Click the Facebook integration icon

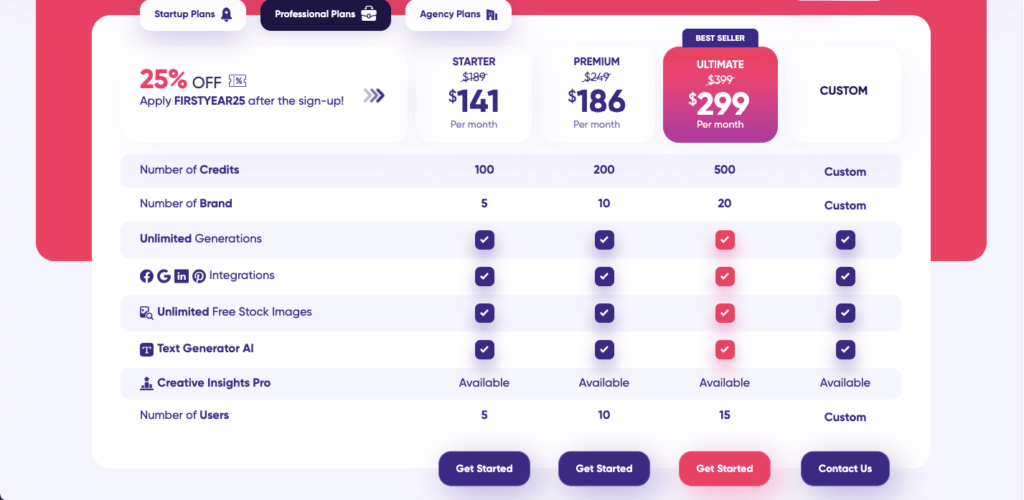click(146, 276)
